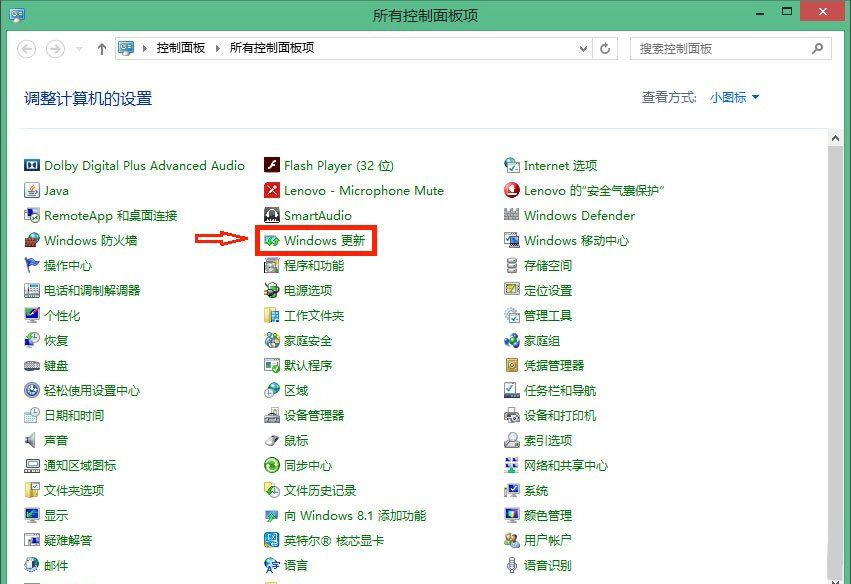Screen dimensions: 851x584
Task: Click the 家庭组 icon
Action: (512, 340)
